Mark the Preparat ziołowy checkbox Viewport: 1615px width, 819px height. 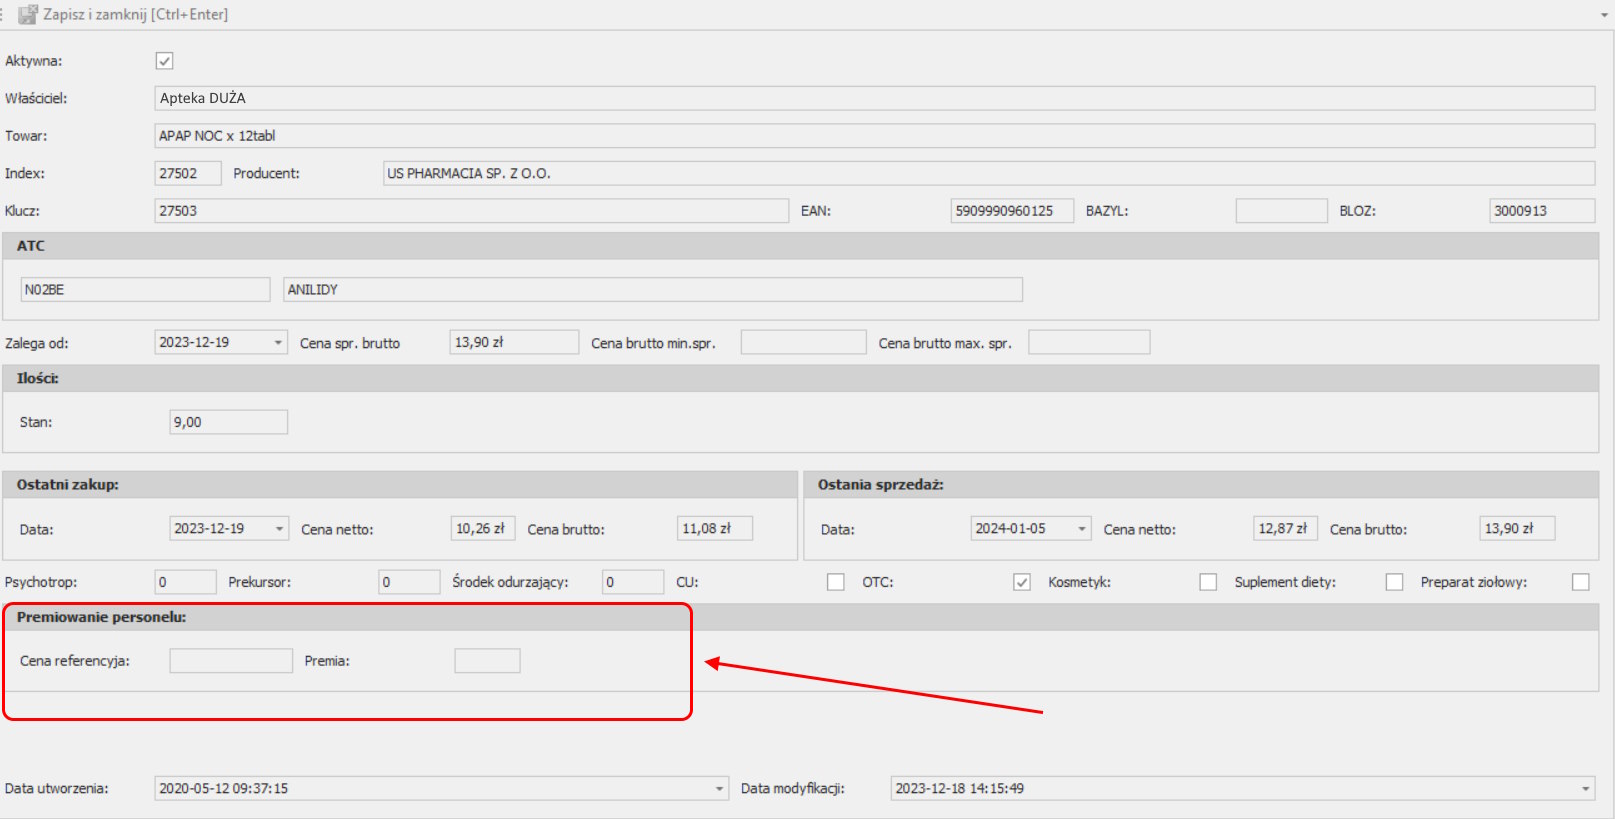pyautogui.click(x=1580, y=582)
